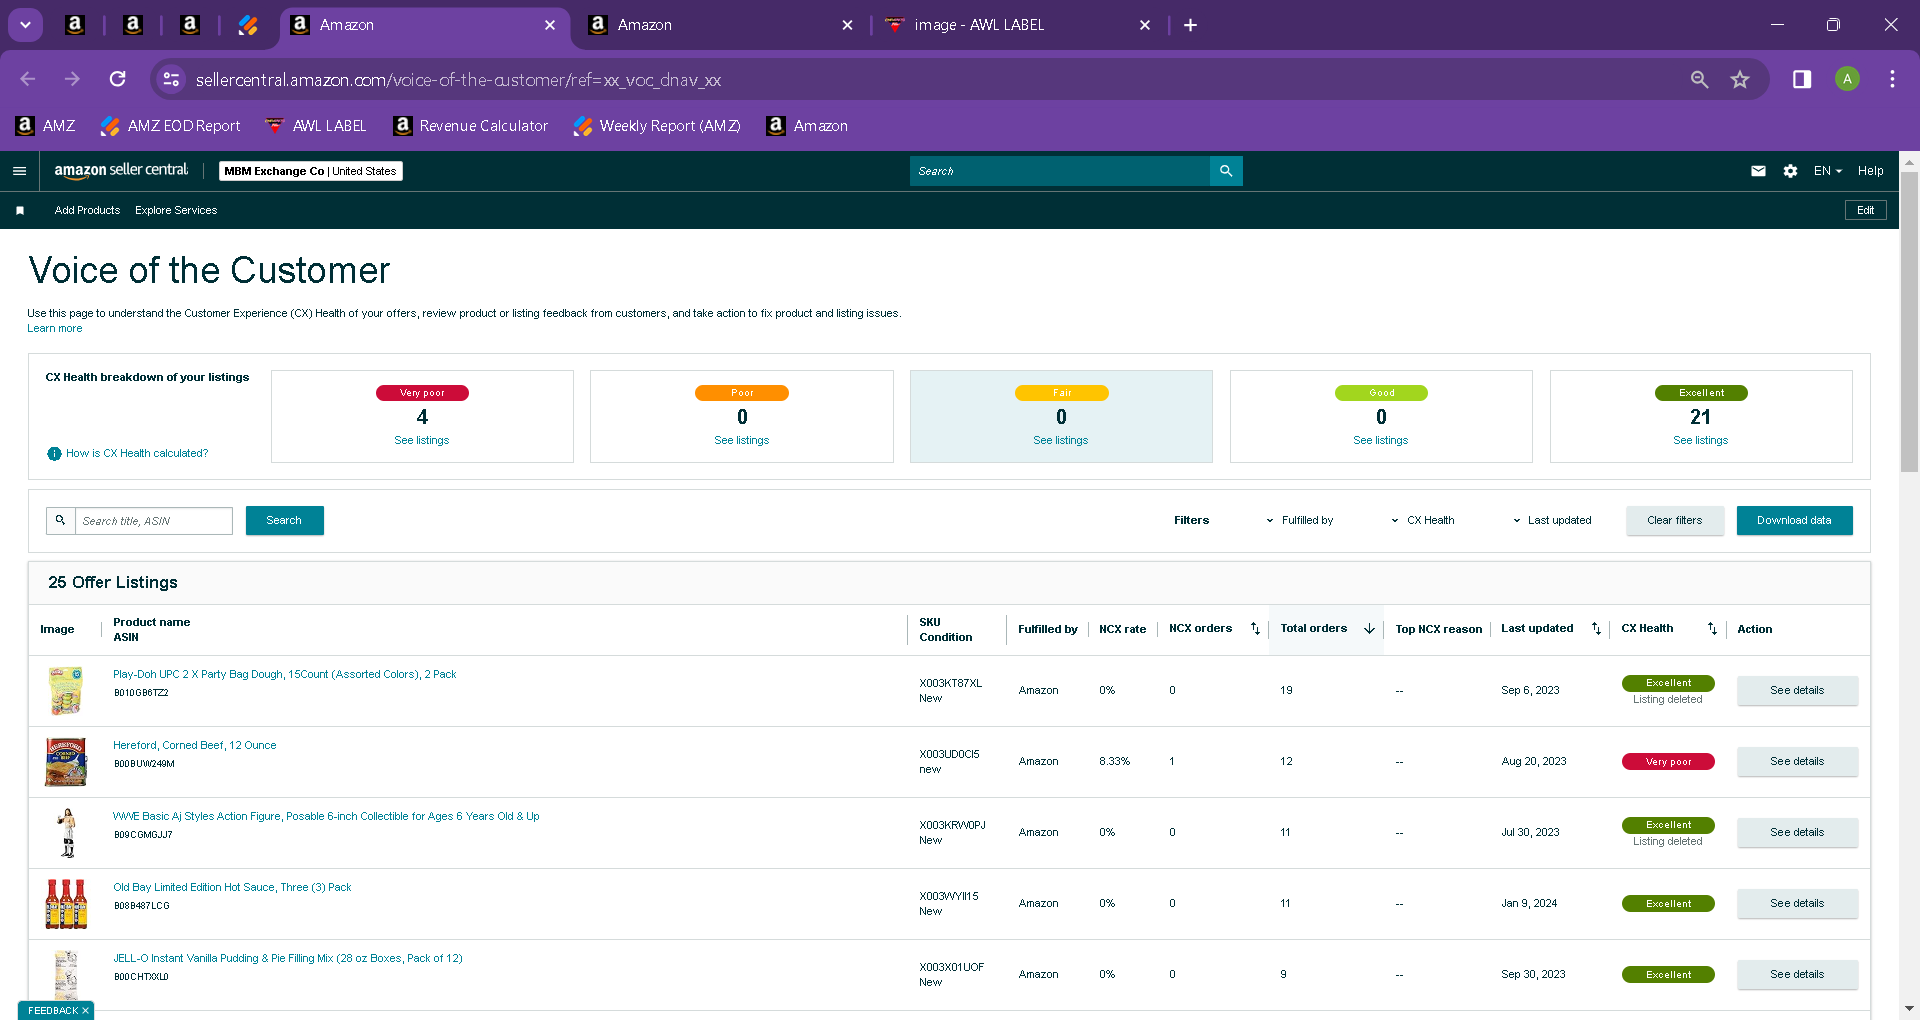Open the JELL-O Instant Vanilla Pudding listing

click(288, 958)
